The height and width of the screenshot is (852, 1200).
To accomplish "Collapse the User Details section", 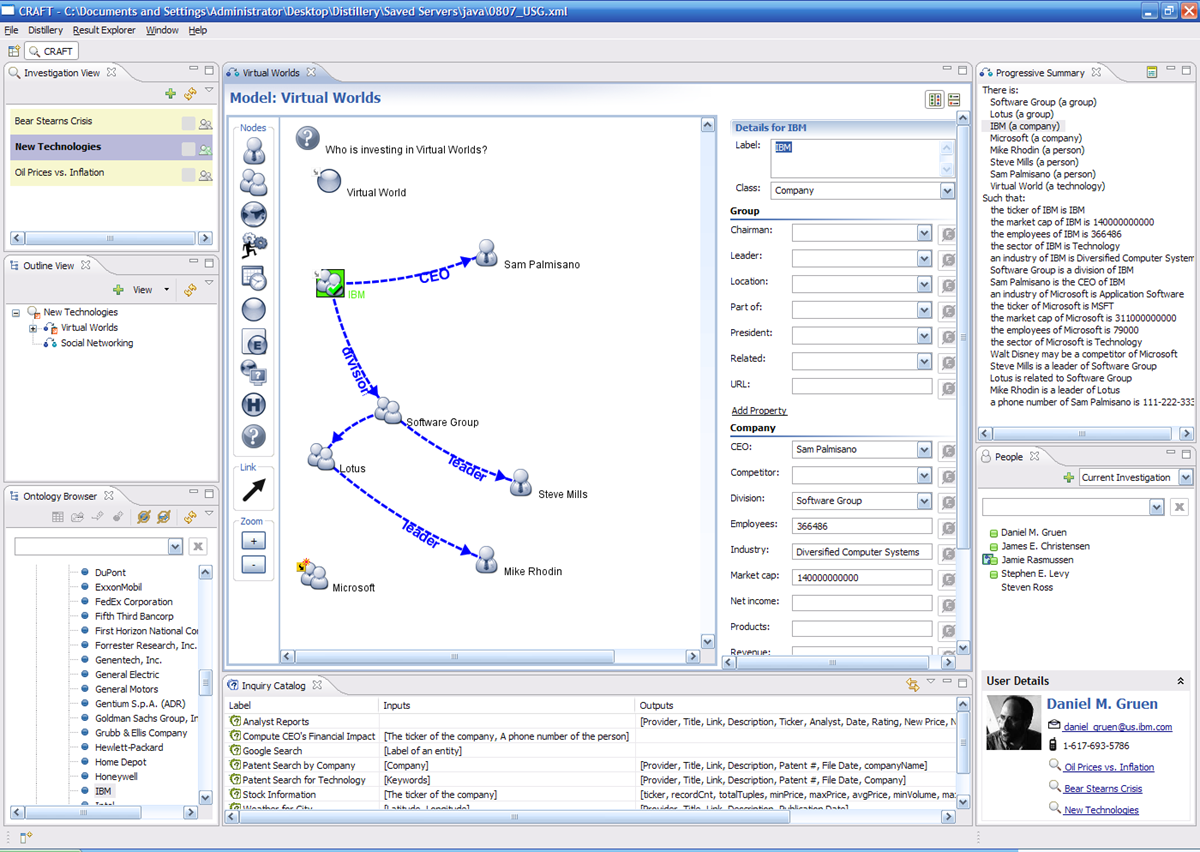I will pyautogui.click(x=1180, y=681).
